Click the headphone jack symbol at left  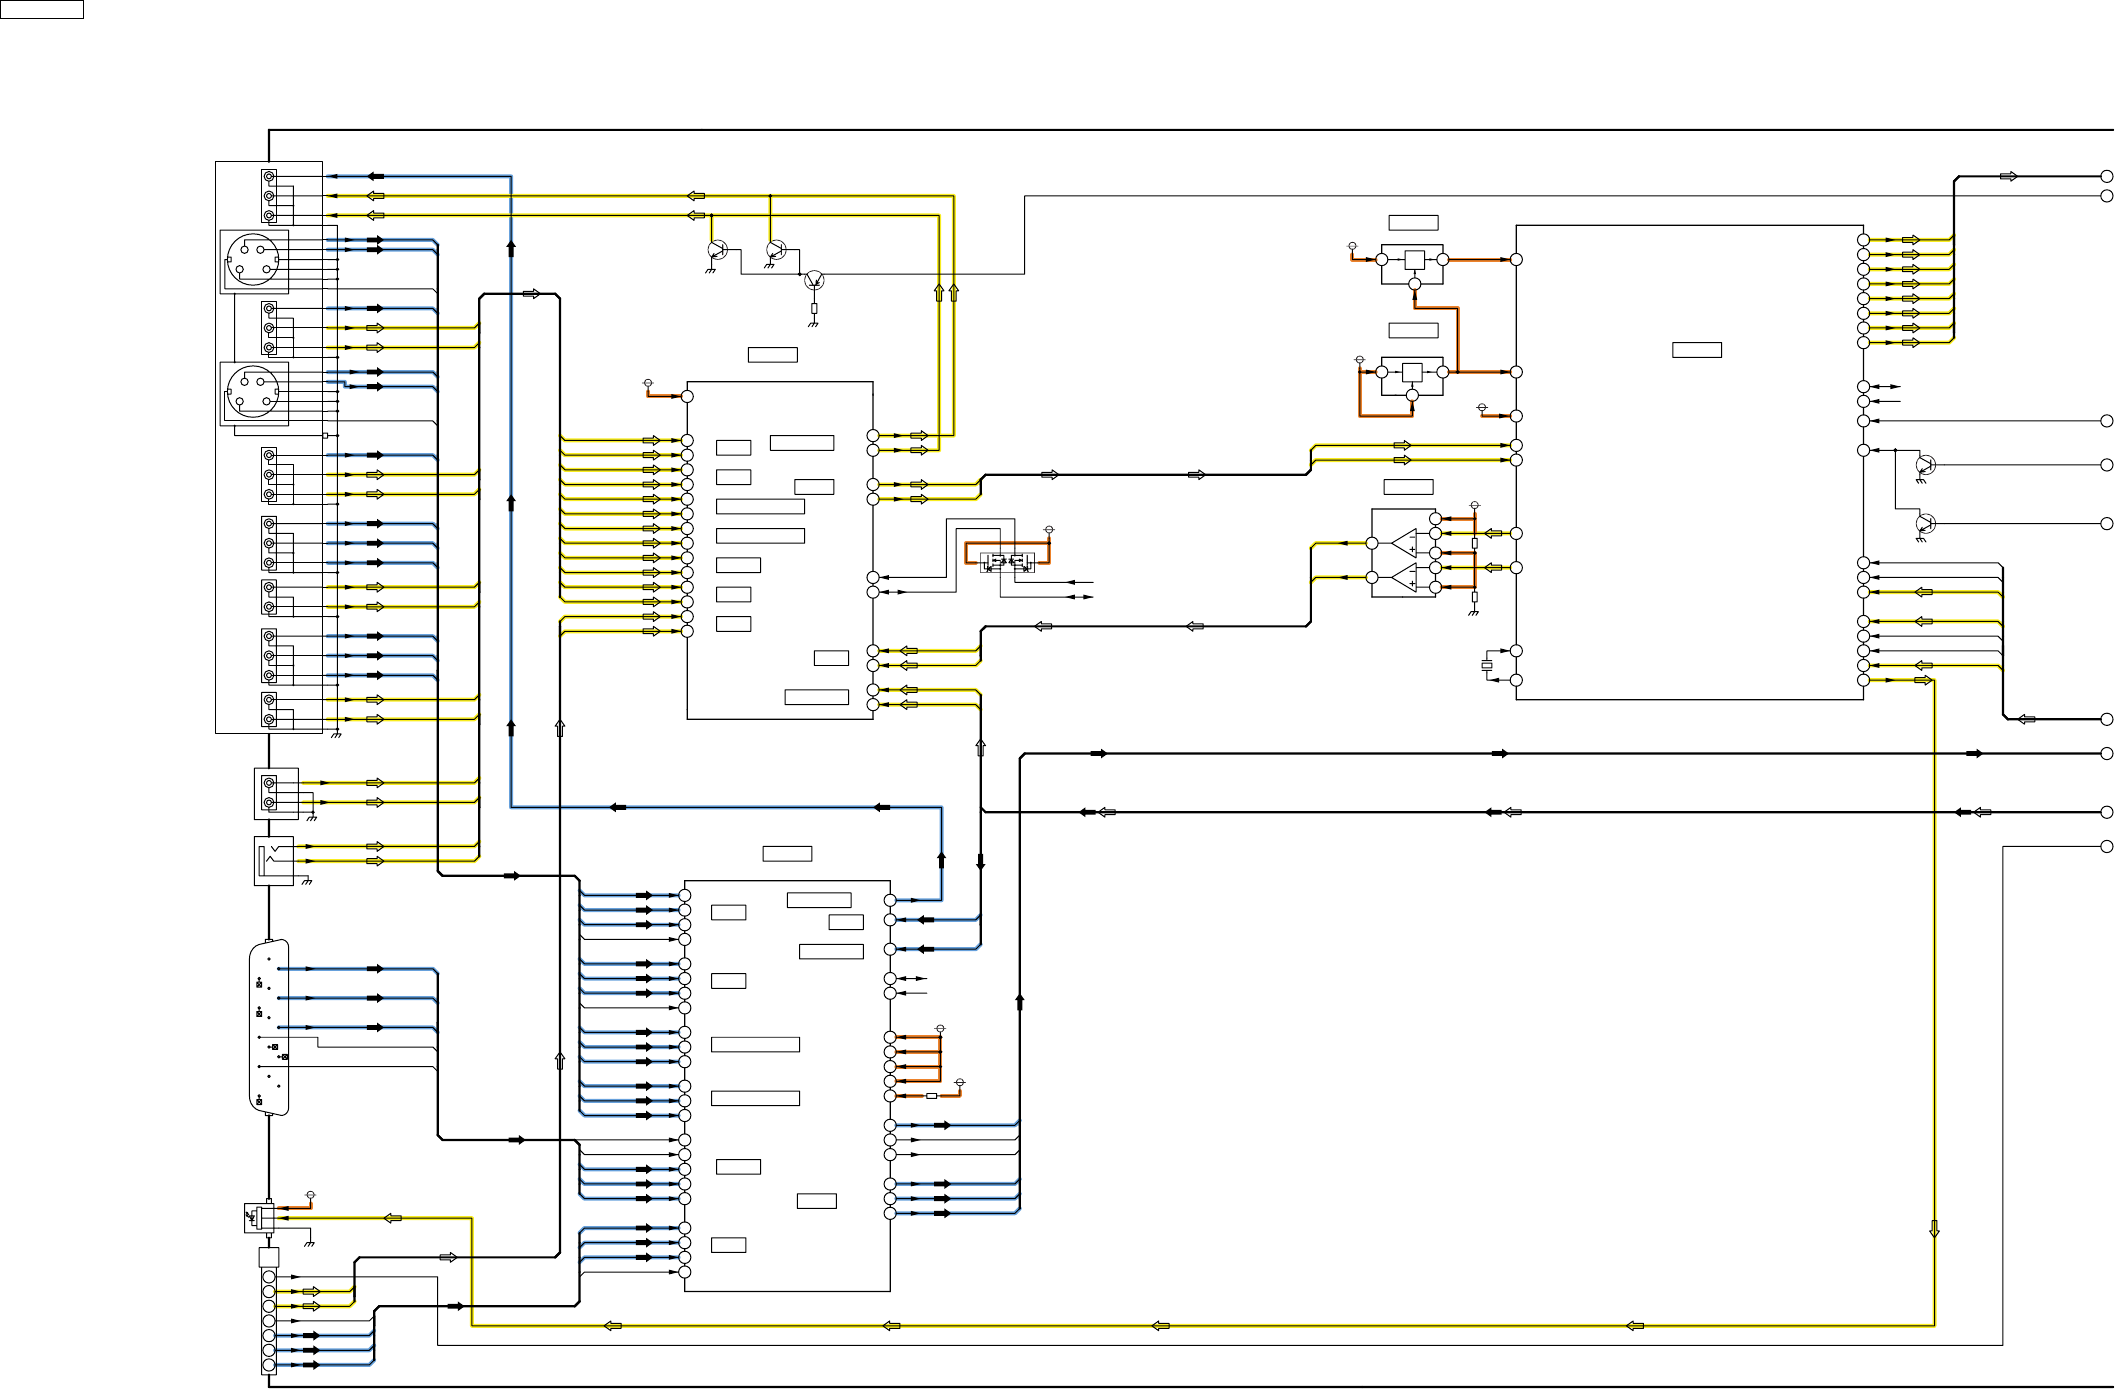[x=273, y=861]
